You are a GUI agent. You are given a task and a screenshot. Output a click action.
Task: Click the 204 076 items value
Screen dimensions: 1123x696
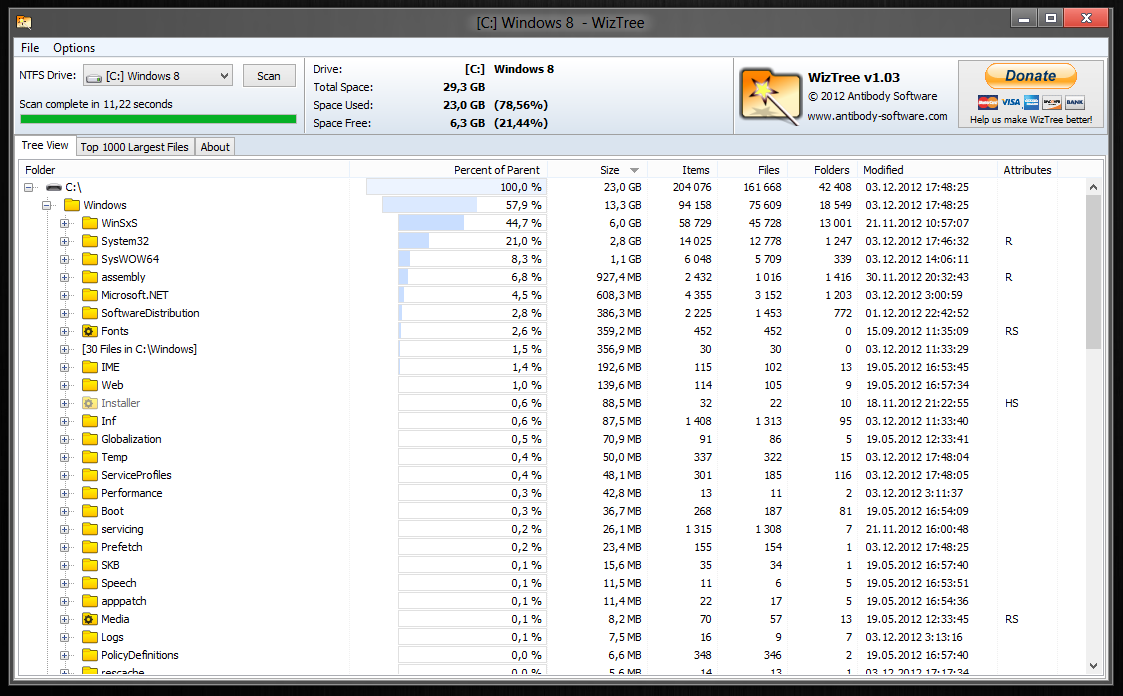692,188
